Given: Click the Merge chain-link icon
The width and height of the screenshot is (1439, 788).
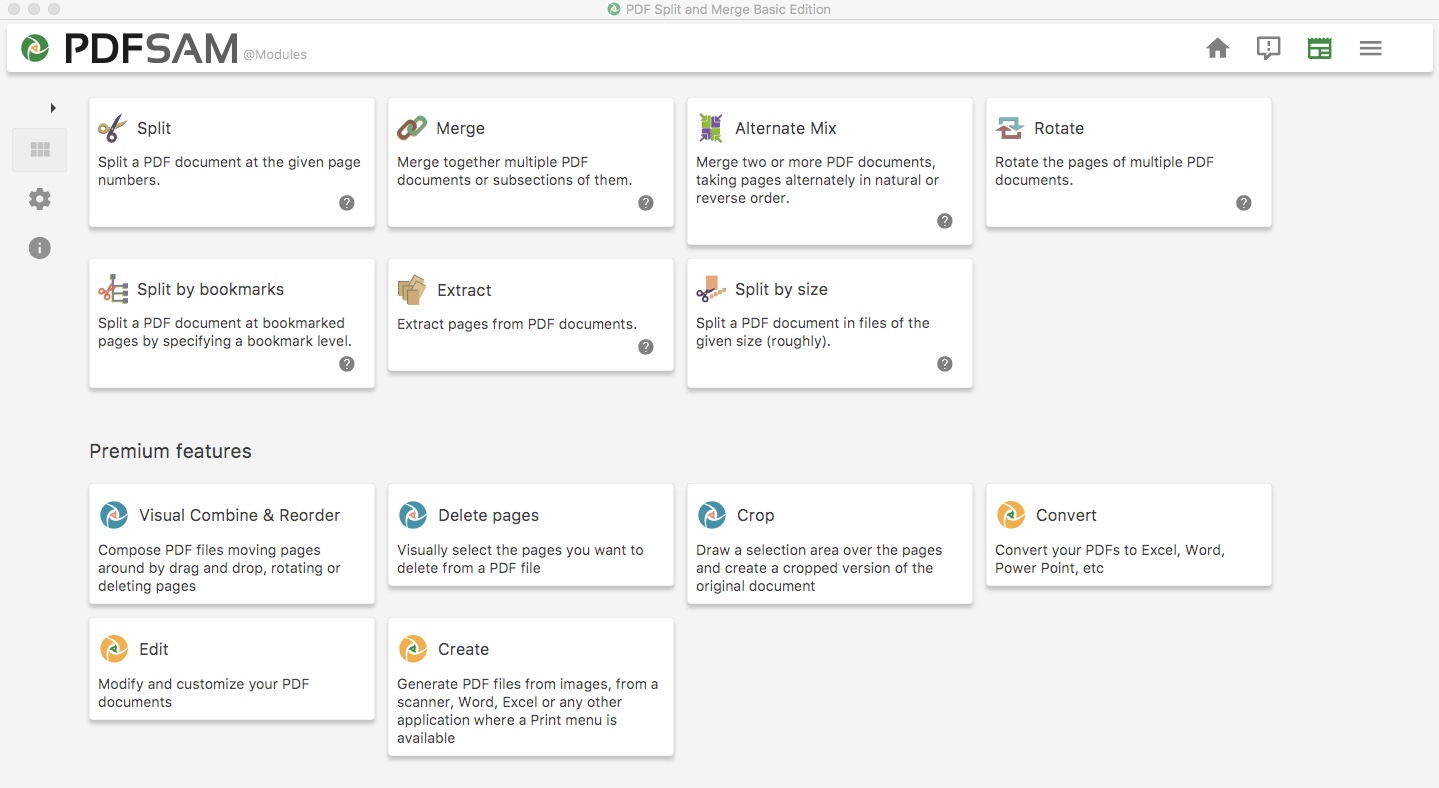Looking at the screenshot, I should click(412, 128).
